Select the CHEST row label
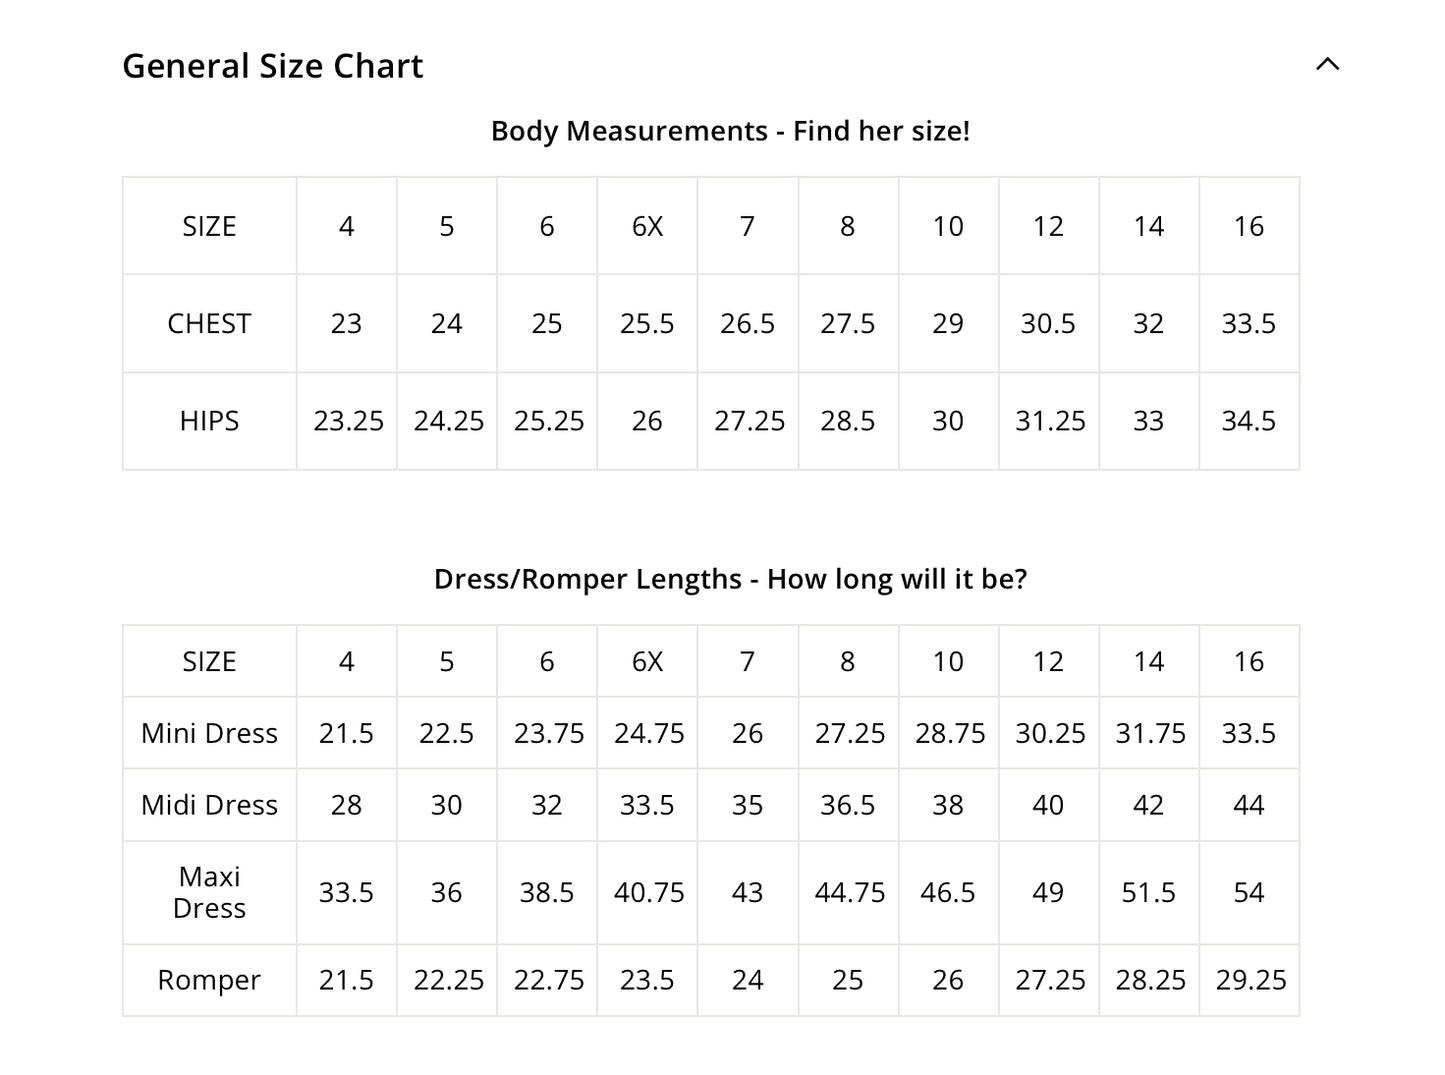 [209, 324]
